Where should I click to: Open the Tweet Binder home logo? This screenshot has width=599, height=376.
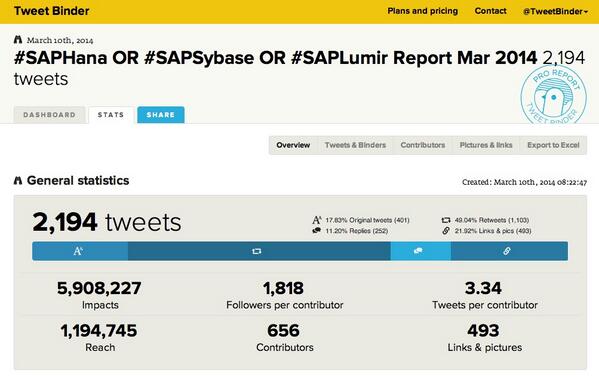[52, 11]
